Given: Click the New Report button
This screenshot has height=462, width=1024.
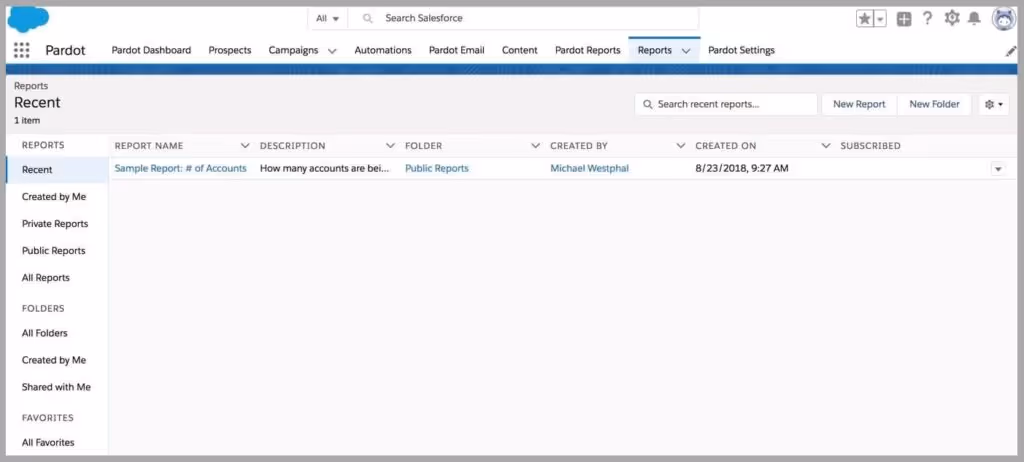Looking at the screenshot, I should pyautogui.click(x=859, y=105).
